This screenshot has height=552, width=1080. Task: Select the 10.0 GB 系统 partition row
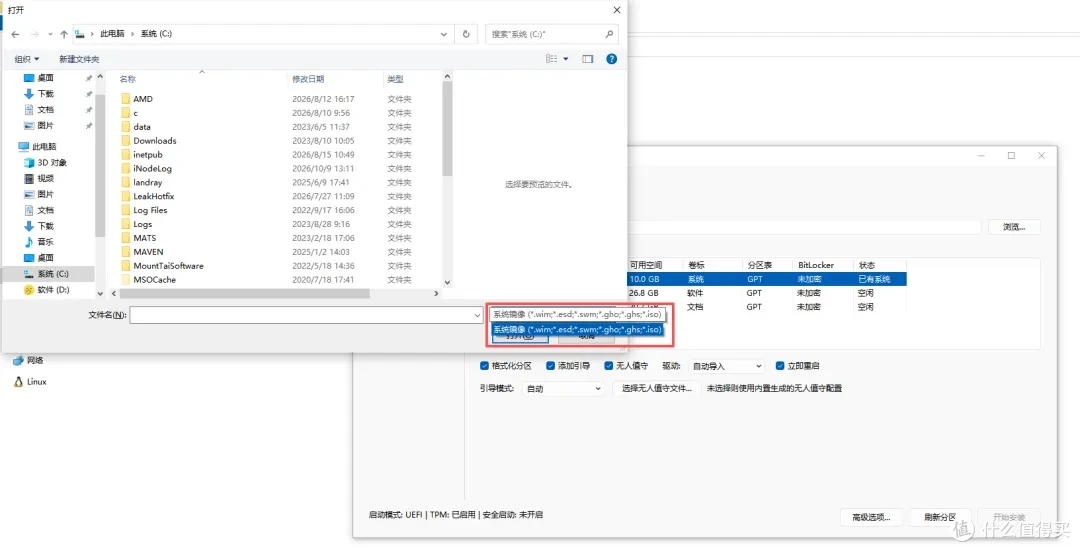[765, 279]
